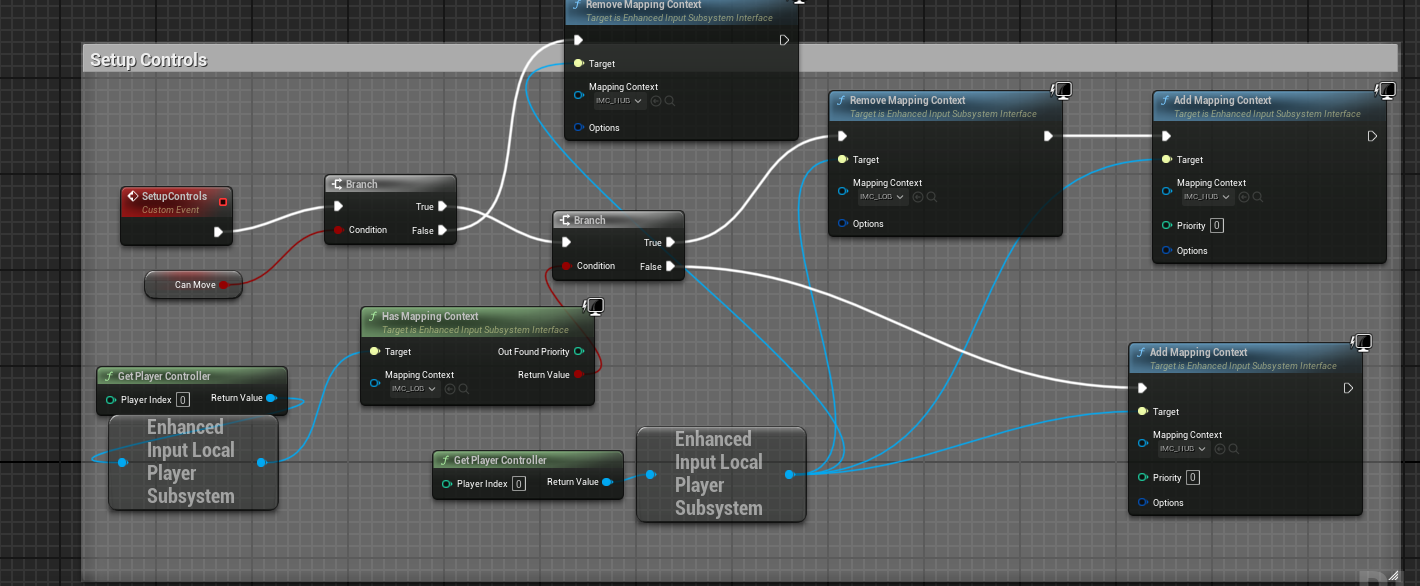Click Return Value pin of lower-middle Get Player Controller
Viewport: 1420px width, 586px height.
pyautogui.click(x=607, y=482)
